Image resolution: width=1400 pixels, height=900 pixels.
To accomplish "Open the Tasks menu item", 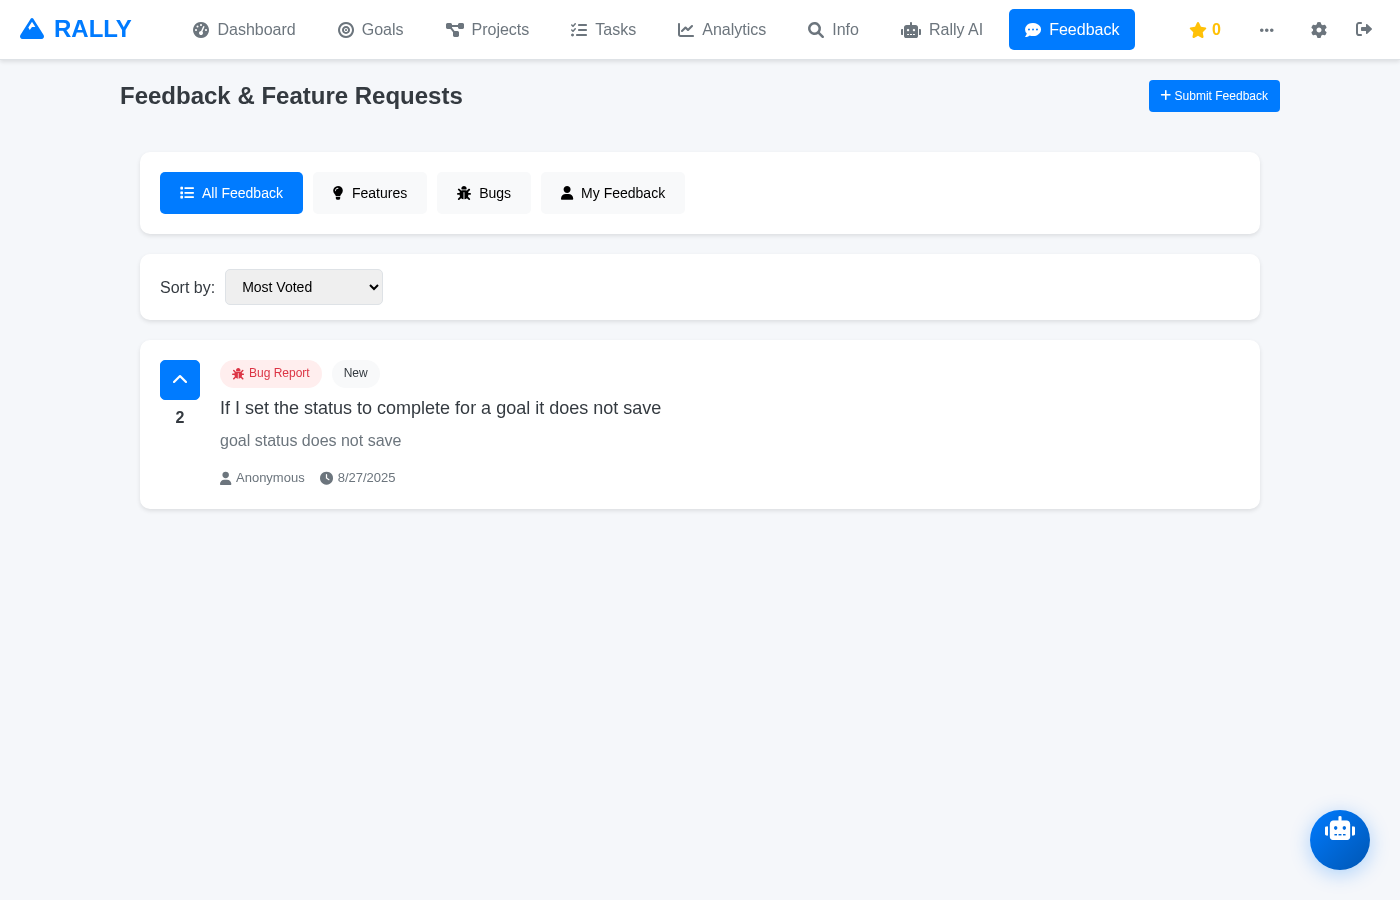I will coord(602,29).
